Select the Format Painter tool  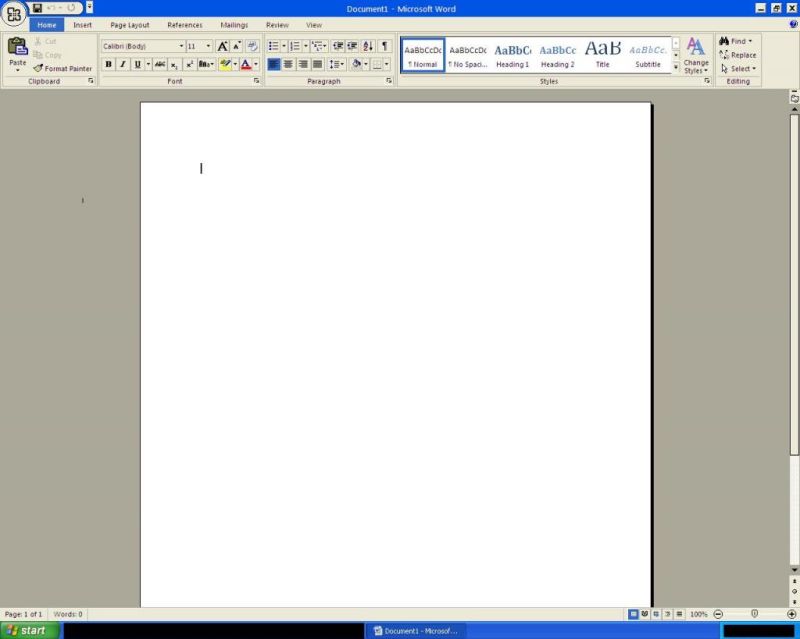(63, 68)
